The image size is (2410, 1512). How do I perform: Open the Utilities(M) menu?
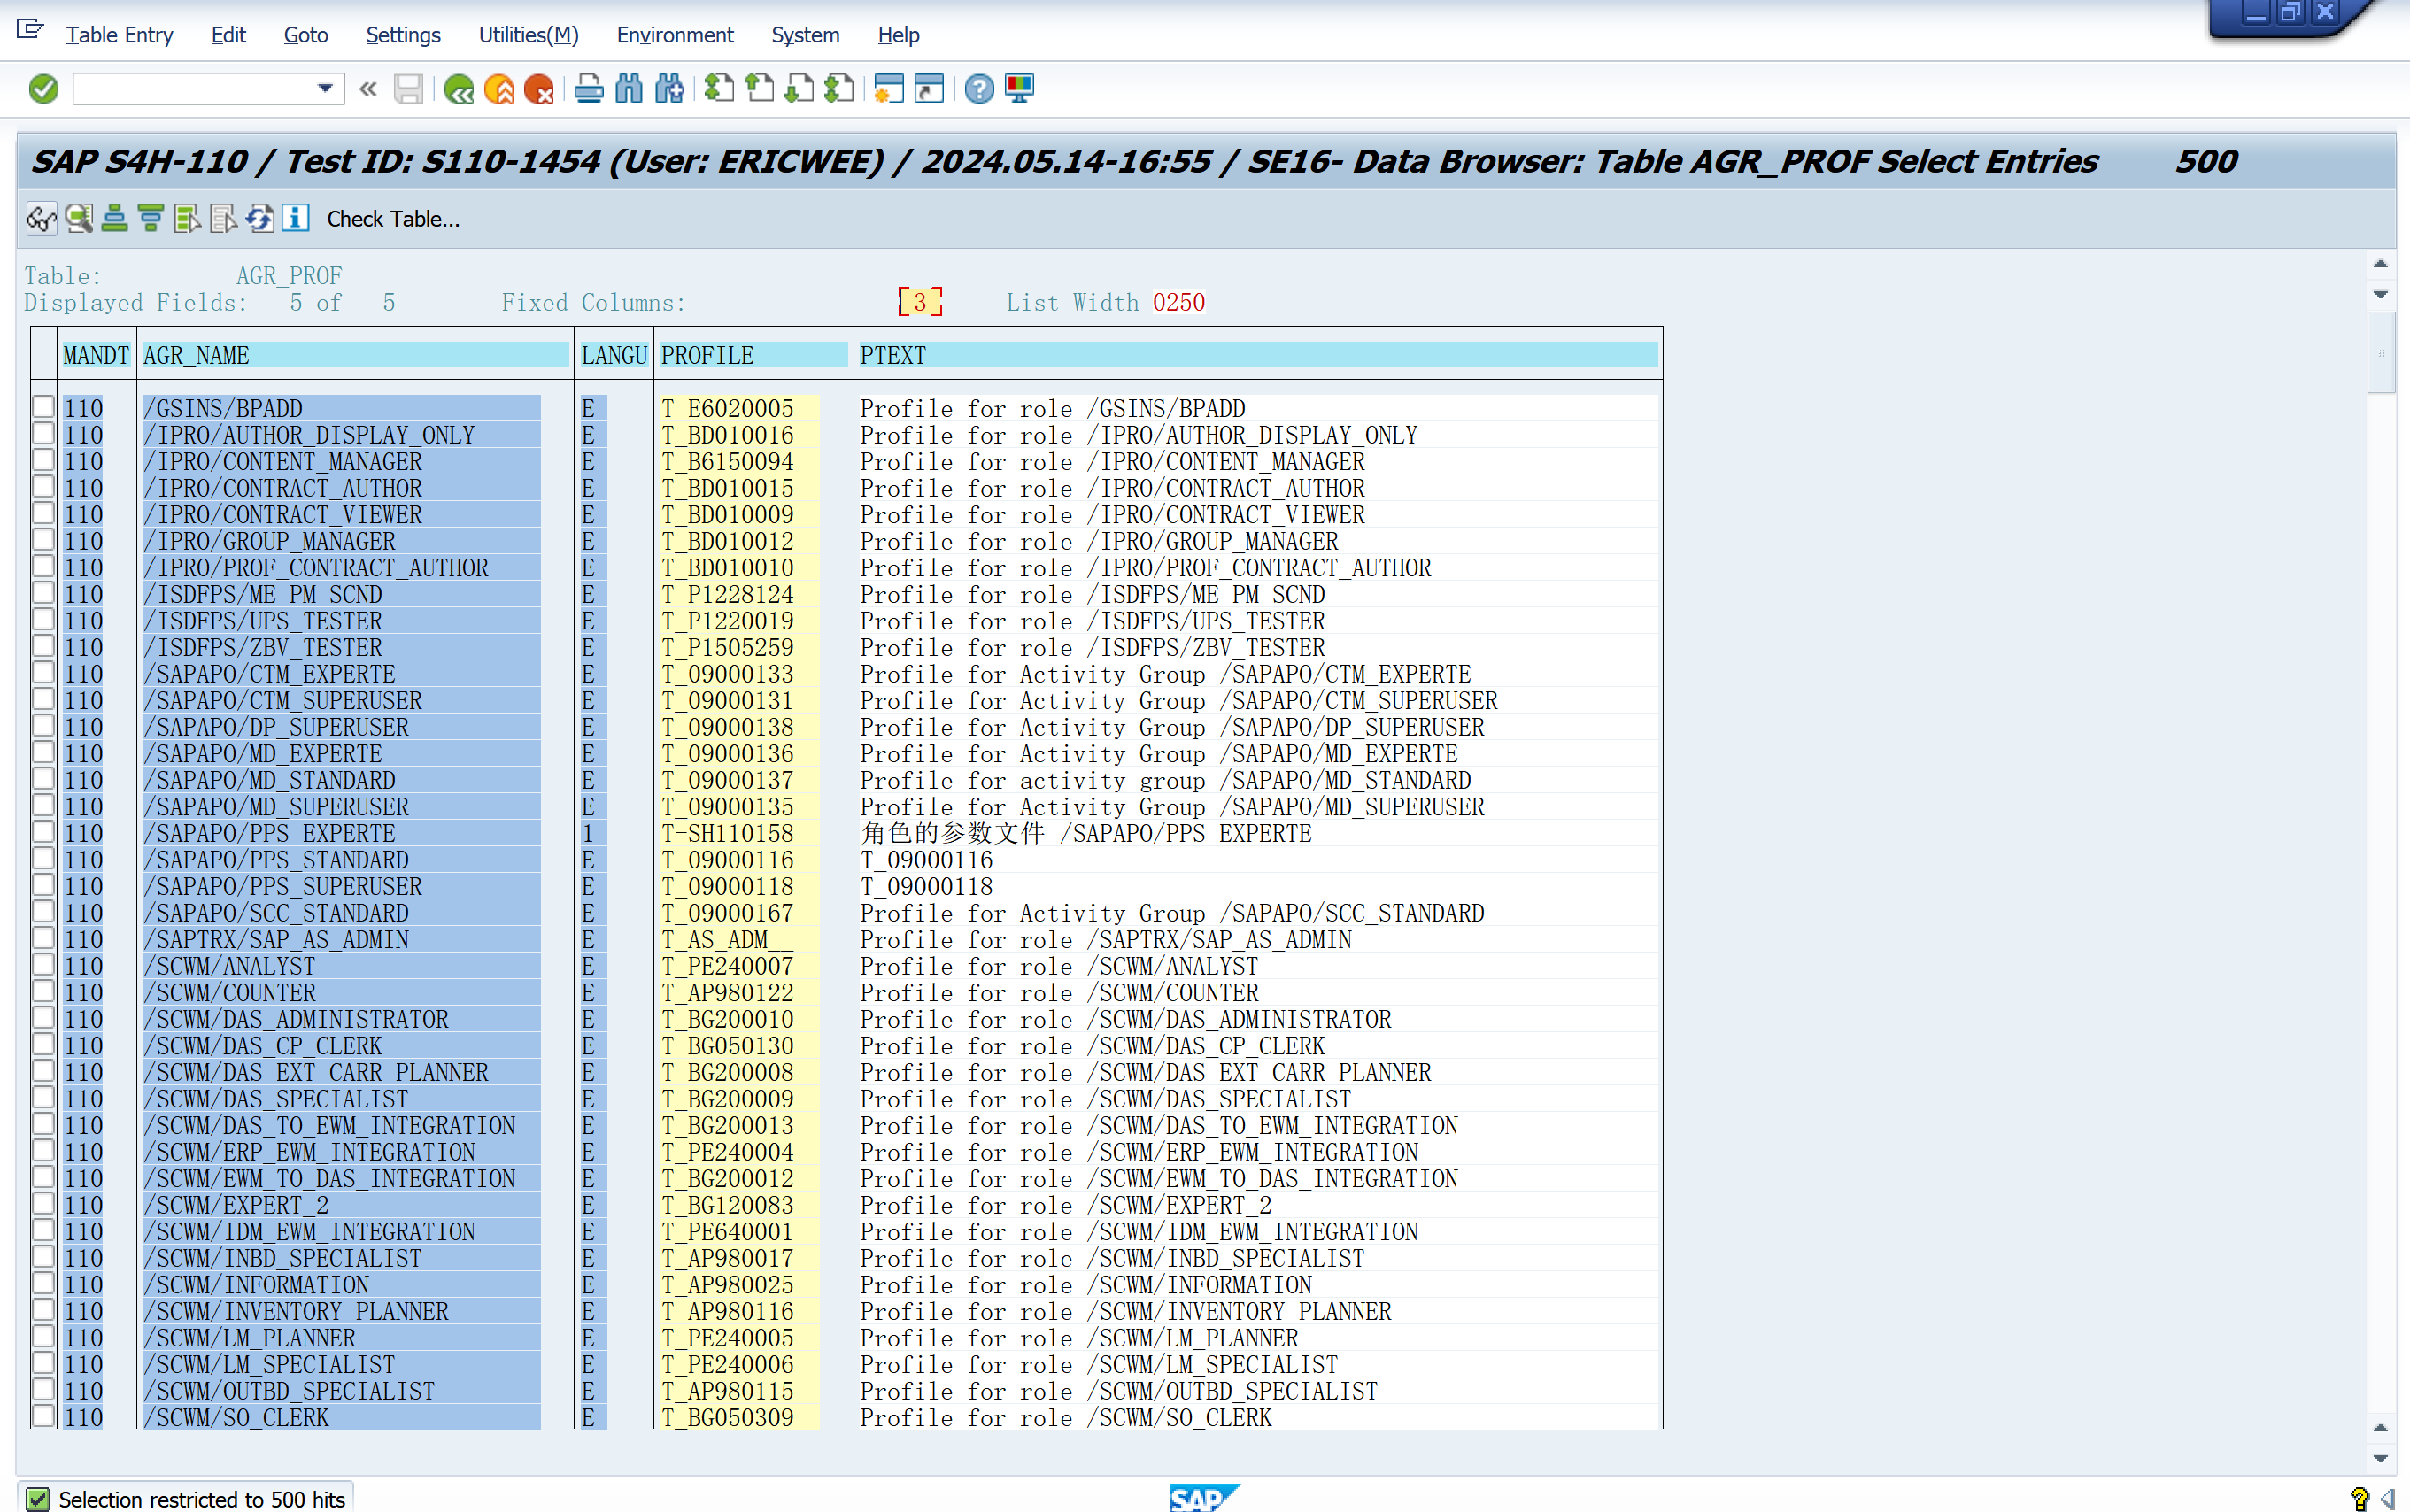point(528,35)
